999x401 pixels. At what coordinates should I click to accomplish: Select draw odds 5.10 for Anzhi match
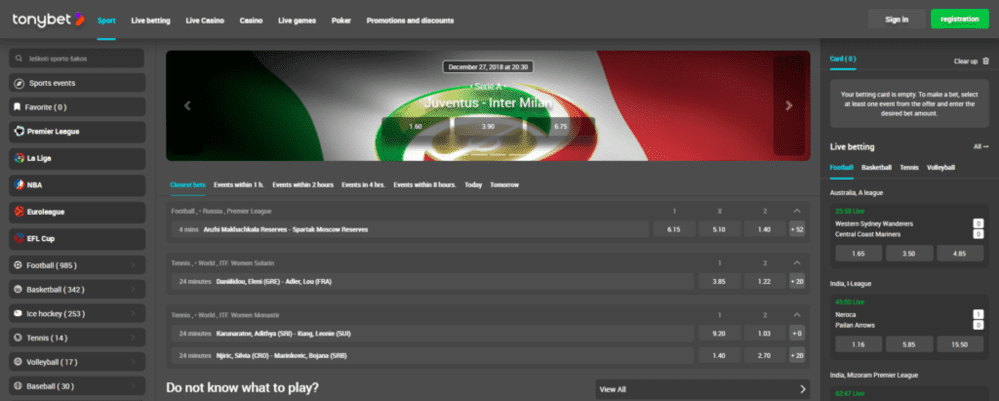719,229
